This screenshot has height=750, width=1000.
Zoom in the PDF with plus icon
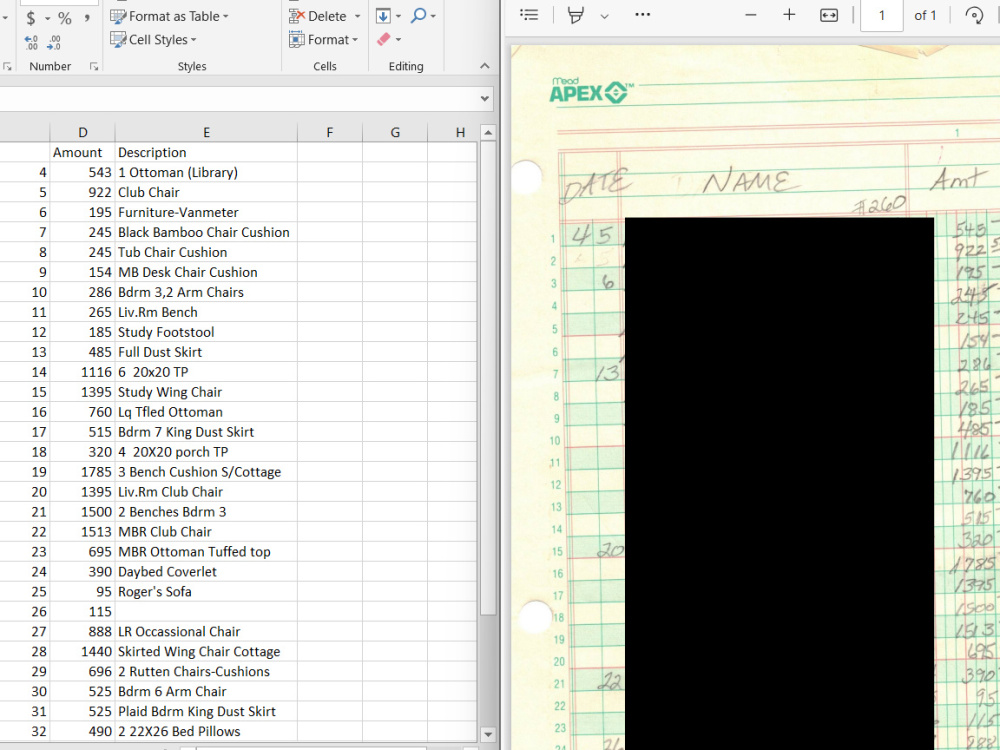789,15
